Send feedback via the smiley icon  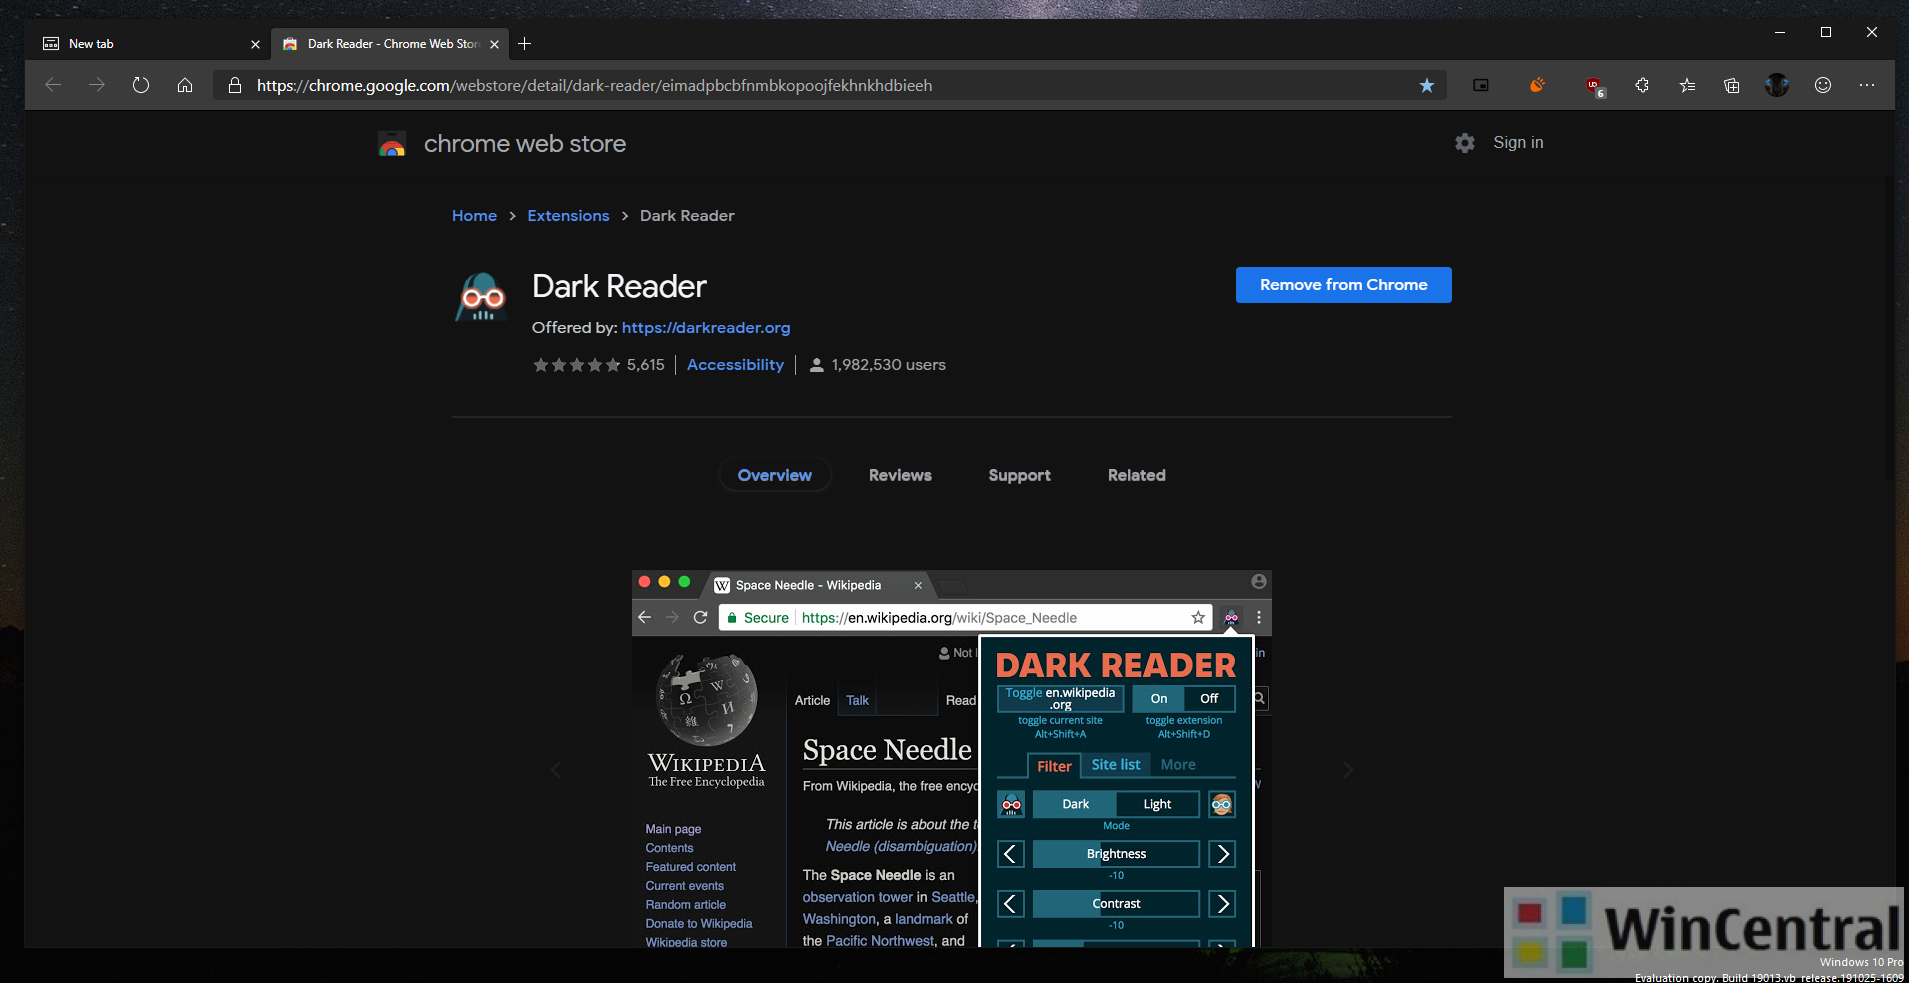click(x=1823, y=86)
